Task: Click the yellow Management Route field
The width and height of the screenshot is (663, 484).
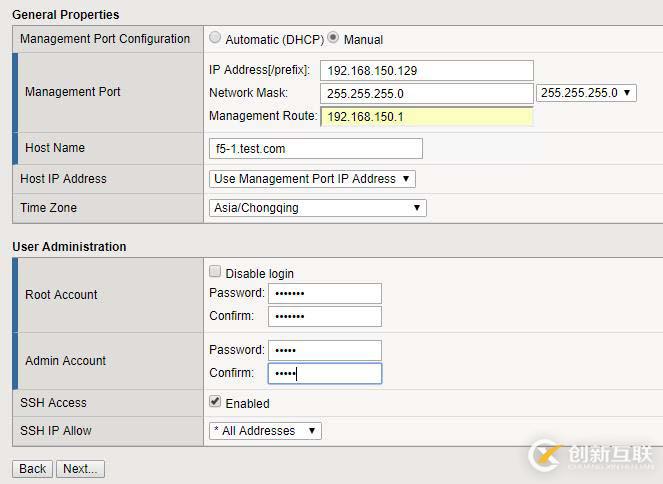Action: click(427, 116)
